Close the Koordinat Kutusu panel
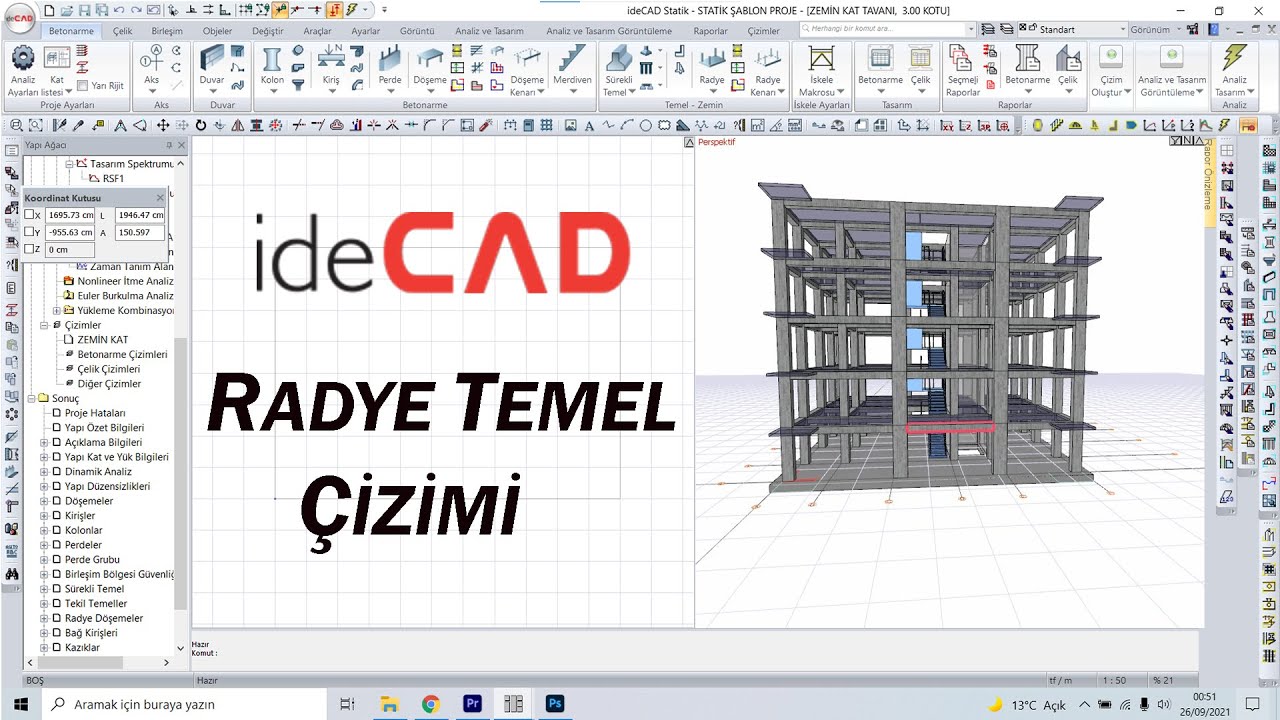This screenshot has height=720, width=1280. click(160, 198)
